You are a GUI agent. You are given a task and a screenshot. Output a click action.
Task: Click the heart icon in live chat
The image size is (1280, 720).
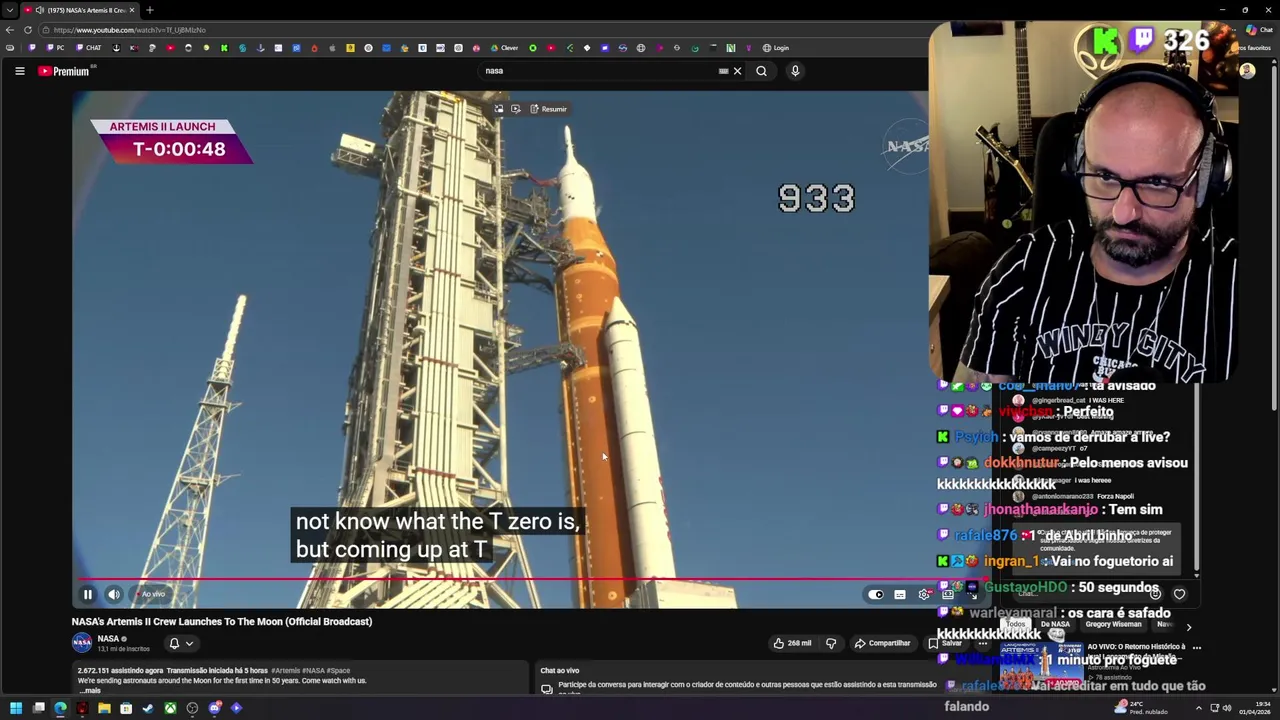[x=1179, y=594]
